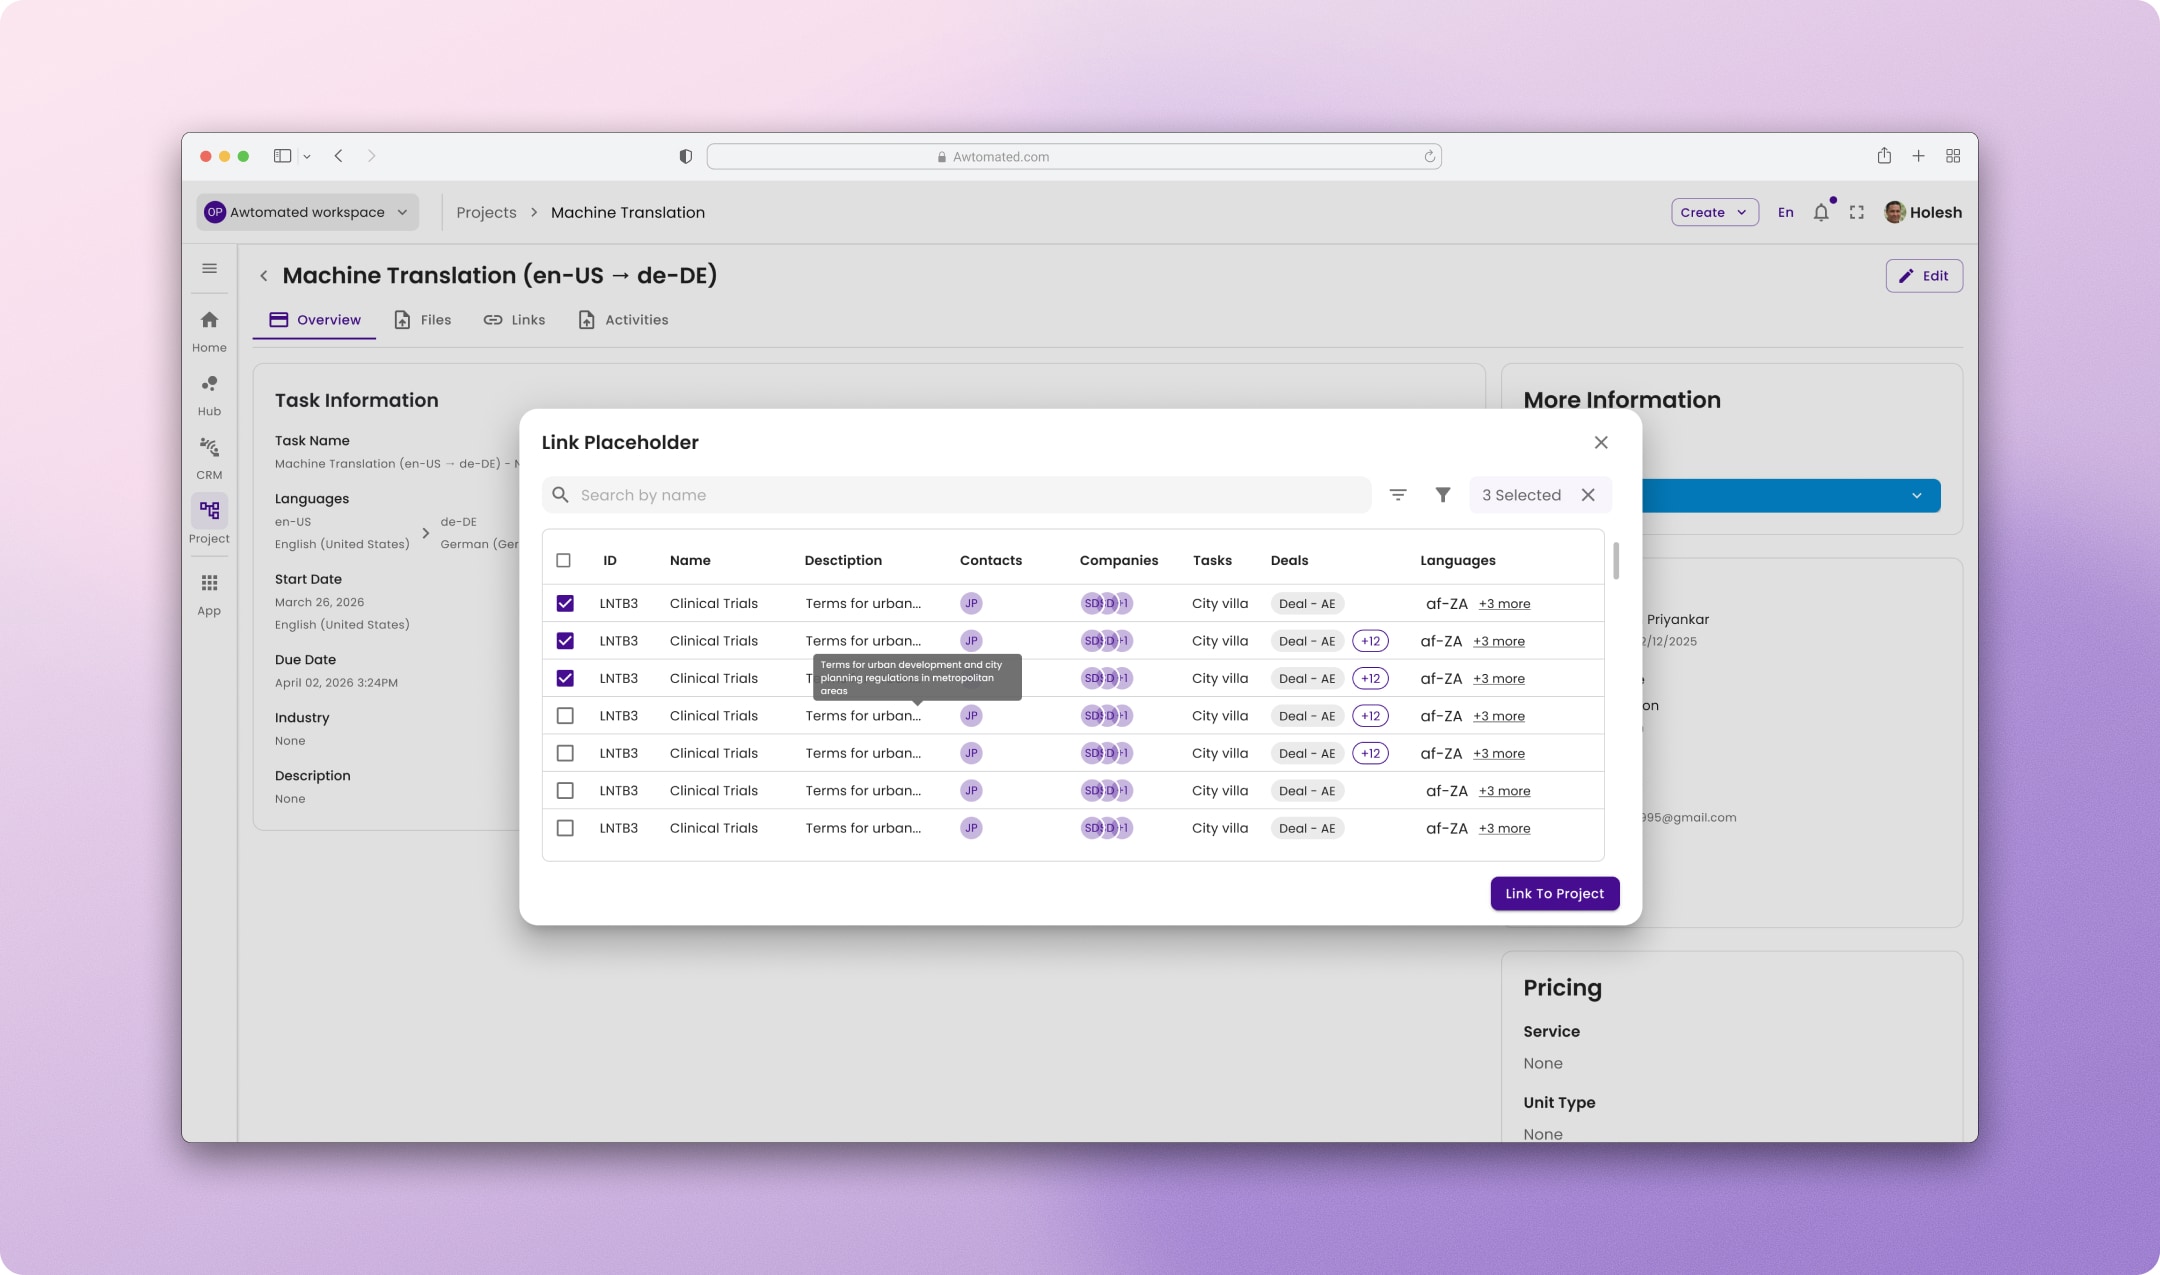This screenshot has height=1275, width=2160.
Task: Switch to the Files tab
Action: pyautogui.click(x=423, y=320)
